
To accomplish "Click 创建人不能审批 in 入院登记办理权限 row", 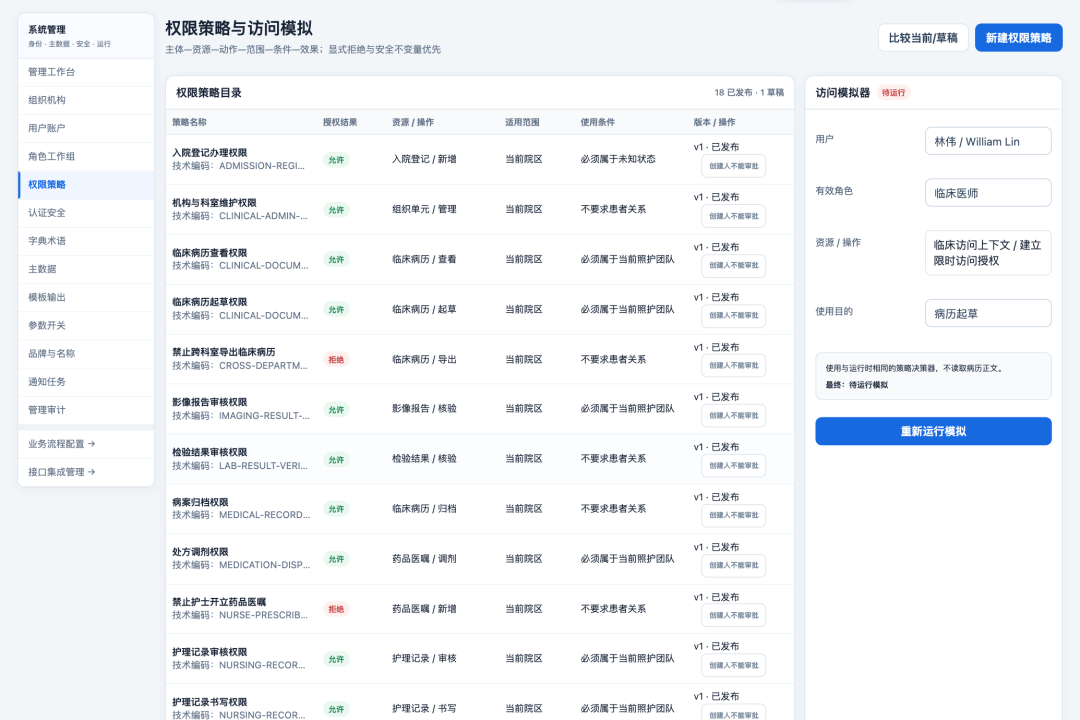I will click(x=734, y=166).
